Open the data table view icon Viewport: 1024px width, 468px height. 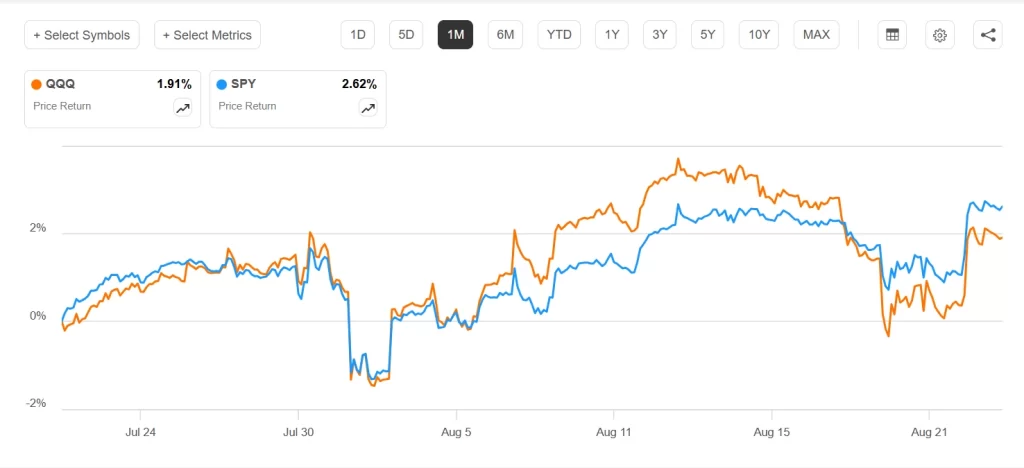click(892, 35)
